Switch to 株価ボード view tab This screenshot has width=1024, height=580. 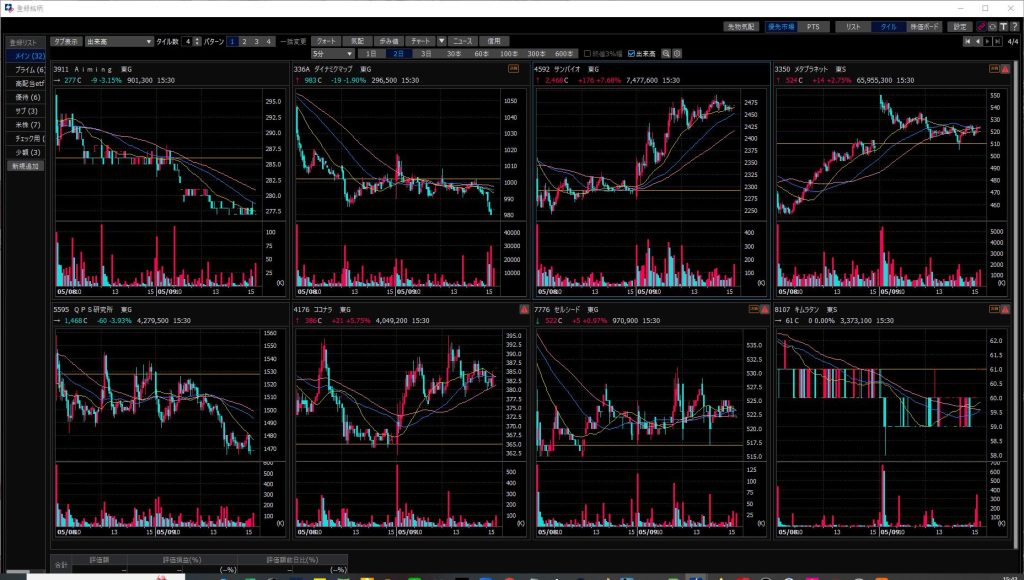[923, 27]
